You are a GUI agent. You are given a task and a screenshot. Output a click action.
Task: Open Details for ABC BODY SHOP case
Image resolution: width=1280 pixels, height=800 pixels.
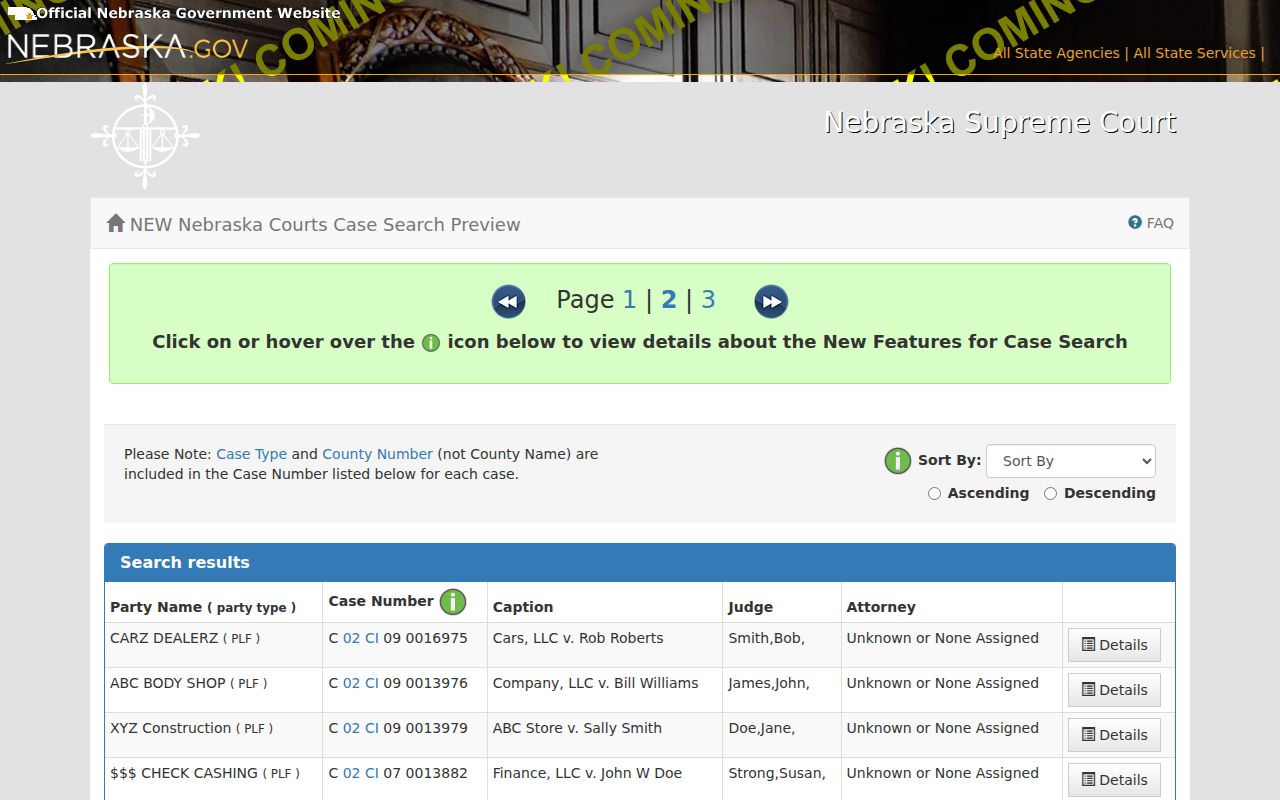[x=1114, y=690]
